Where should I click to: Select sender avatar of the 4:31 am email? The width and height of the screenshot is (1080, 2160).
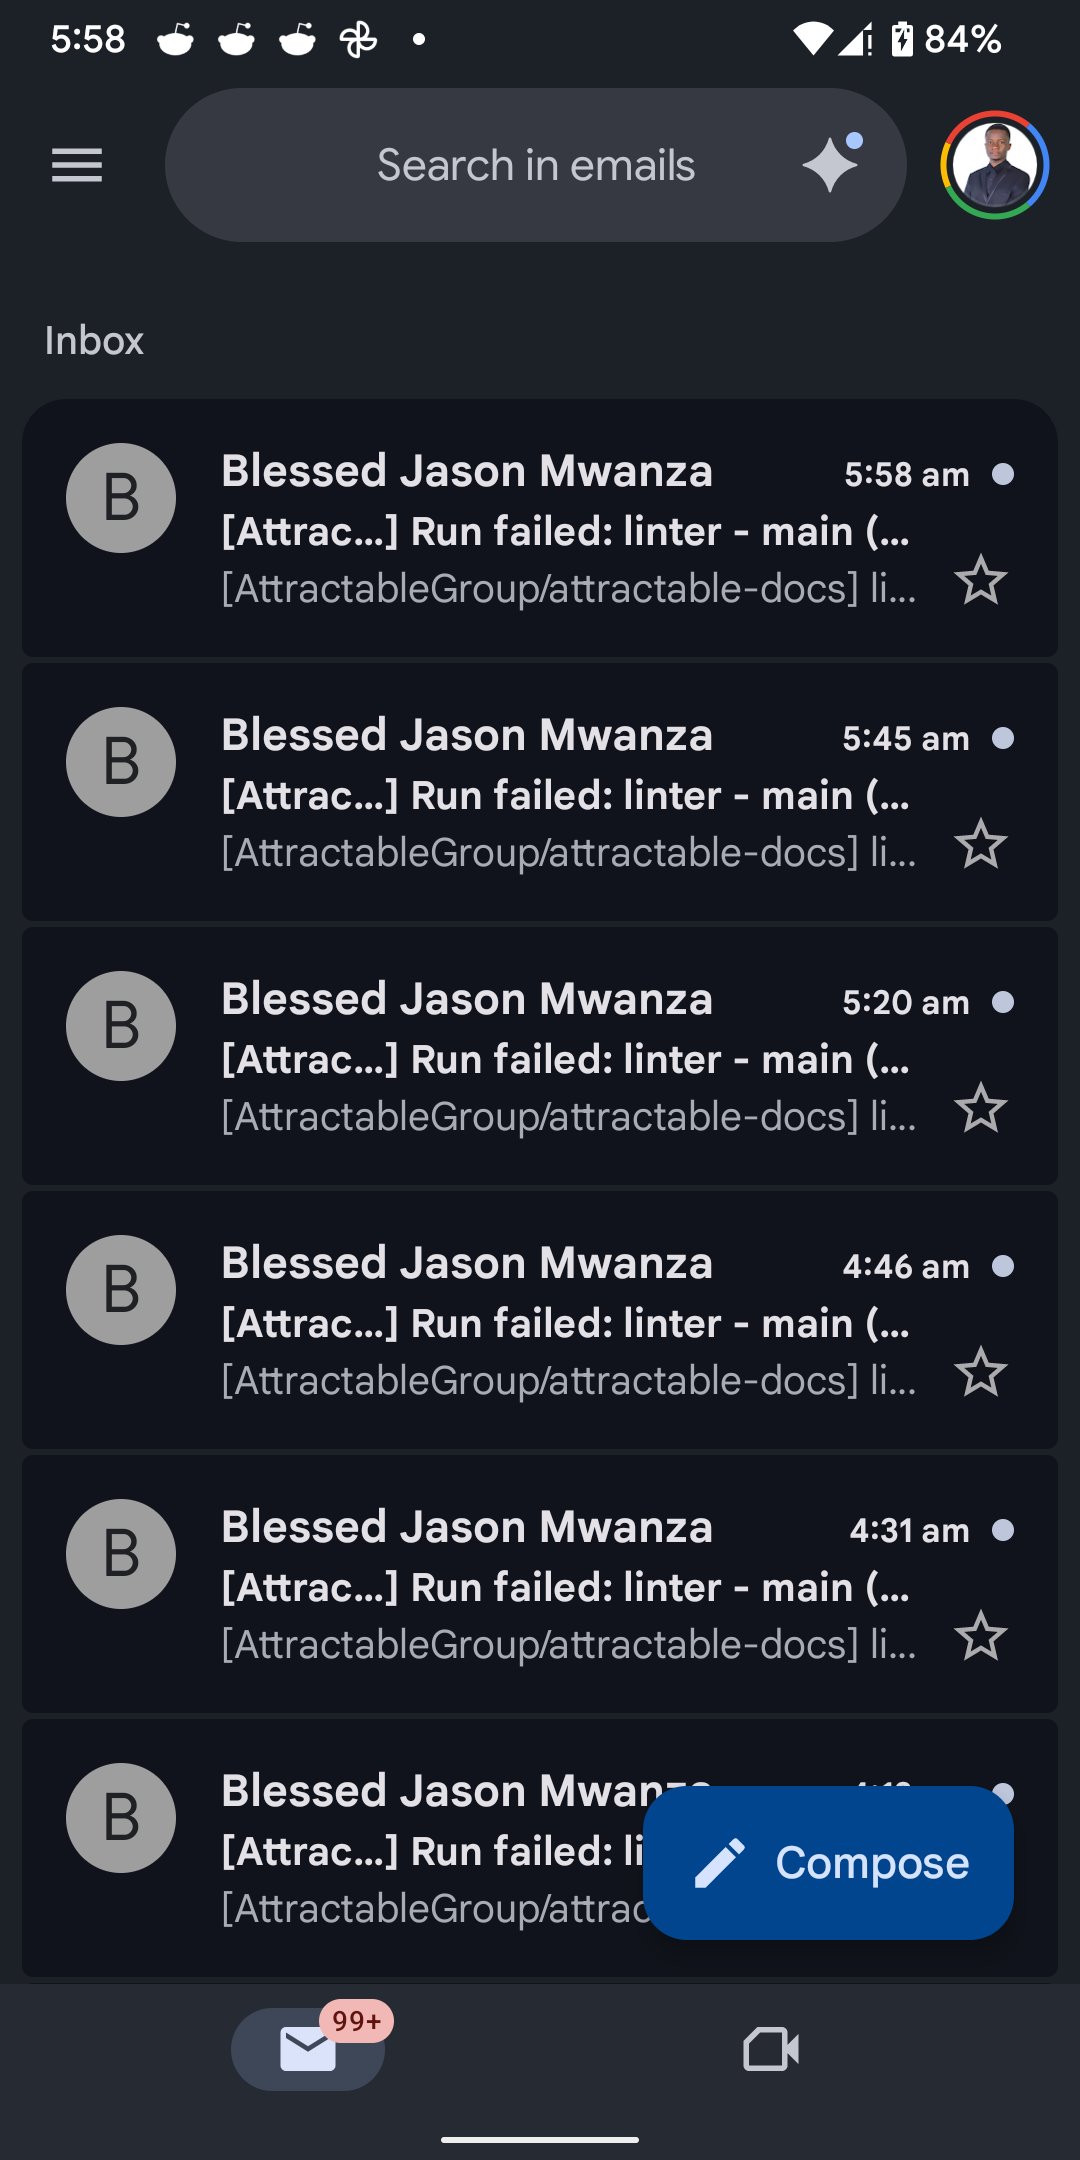coord(121,1554)
